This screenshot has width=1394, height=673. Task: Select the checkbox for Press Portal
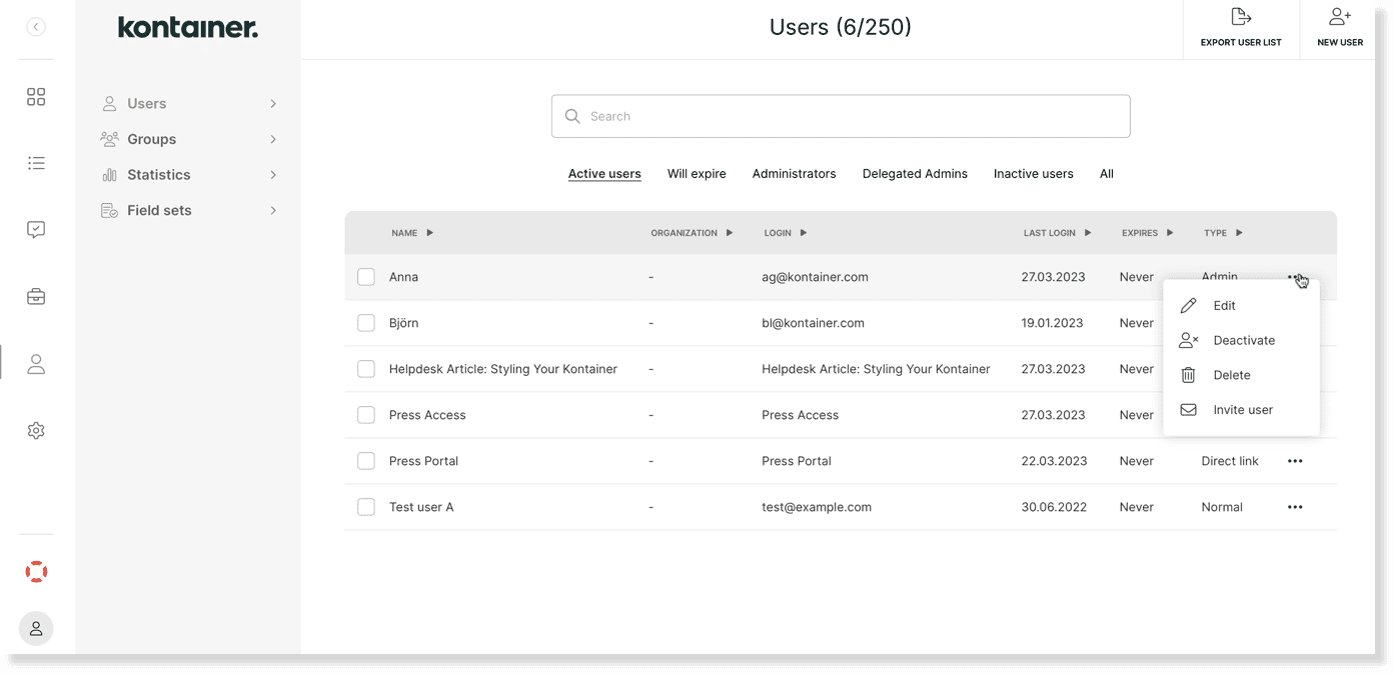coord(366,461)
